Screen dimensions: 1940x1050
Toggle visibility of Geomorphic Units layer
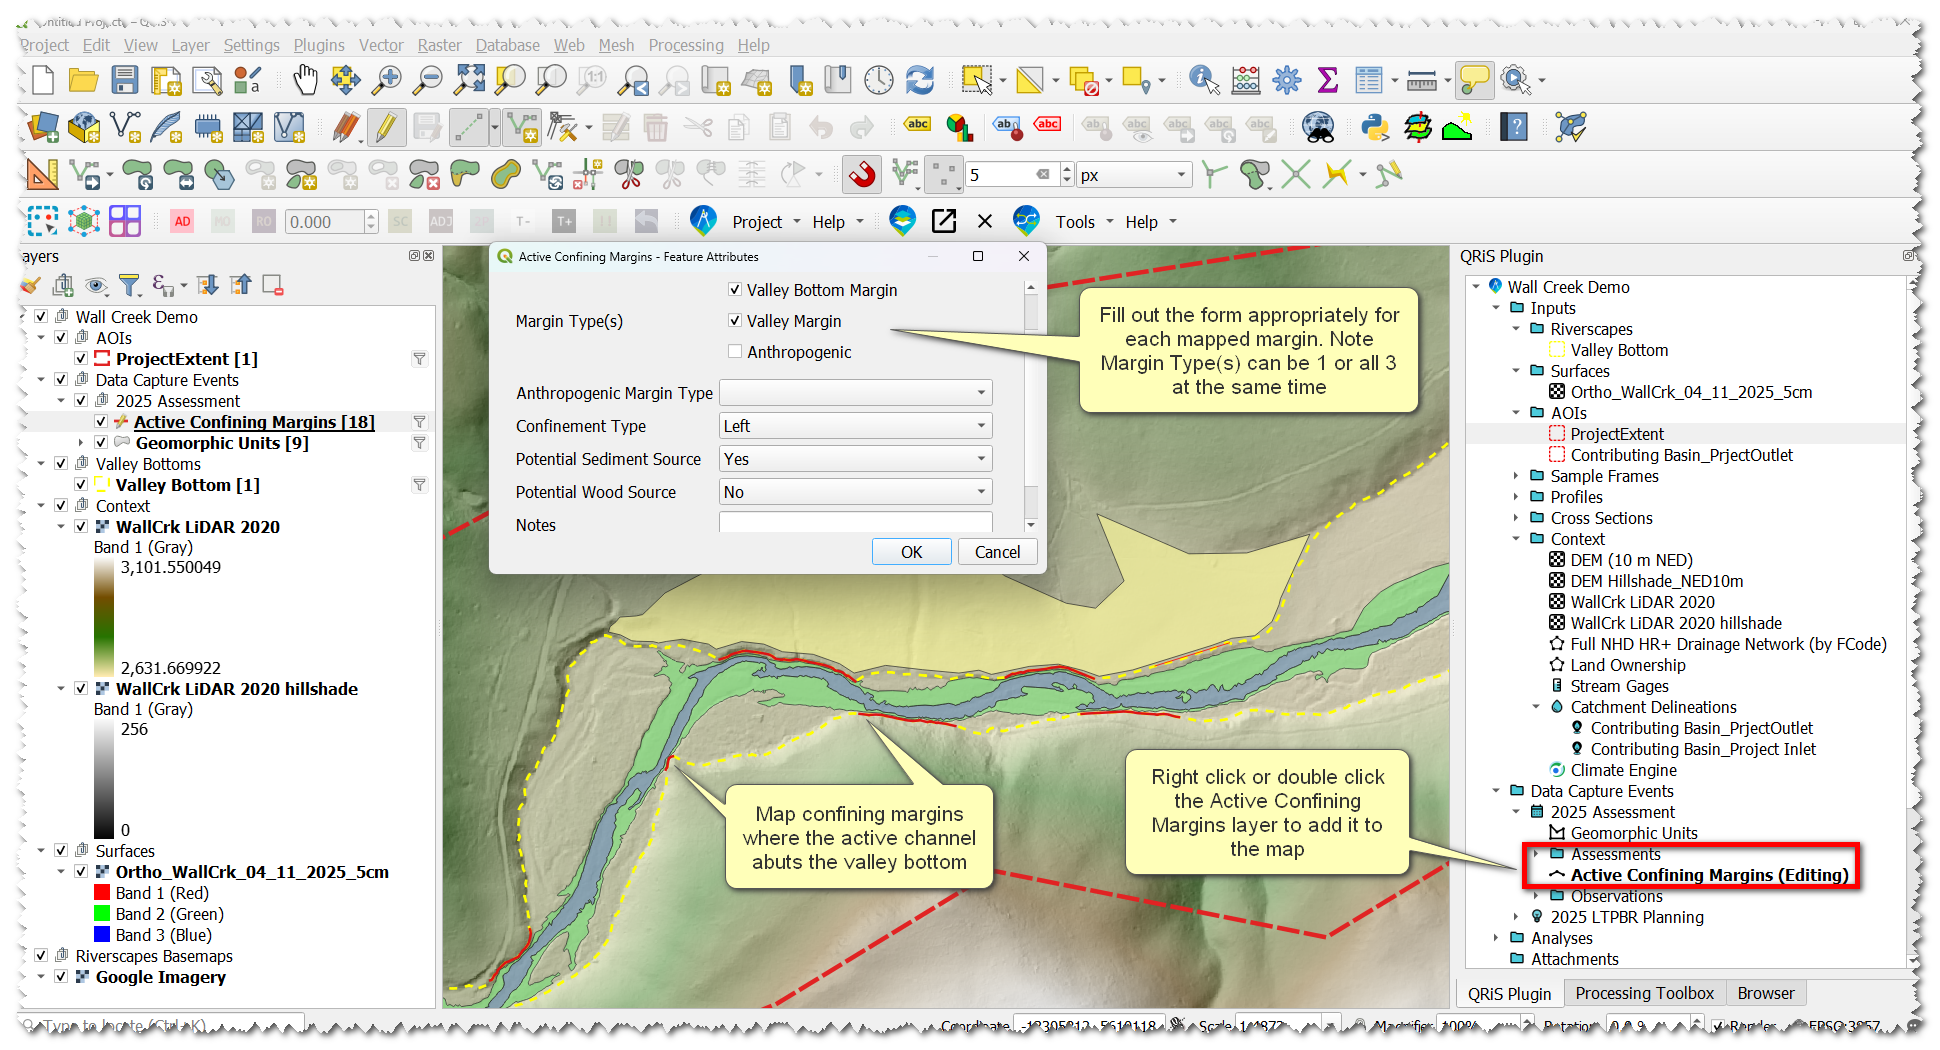[x=101, y=443]
